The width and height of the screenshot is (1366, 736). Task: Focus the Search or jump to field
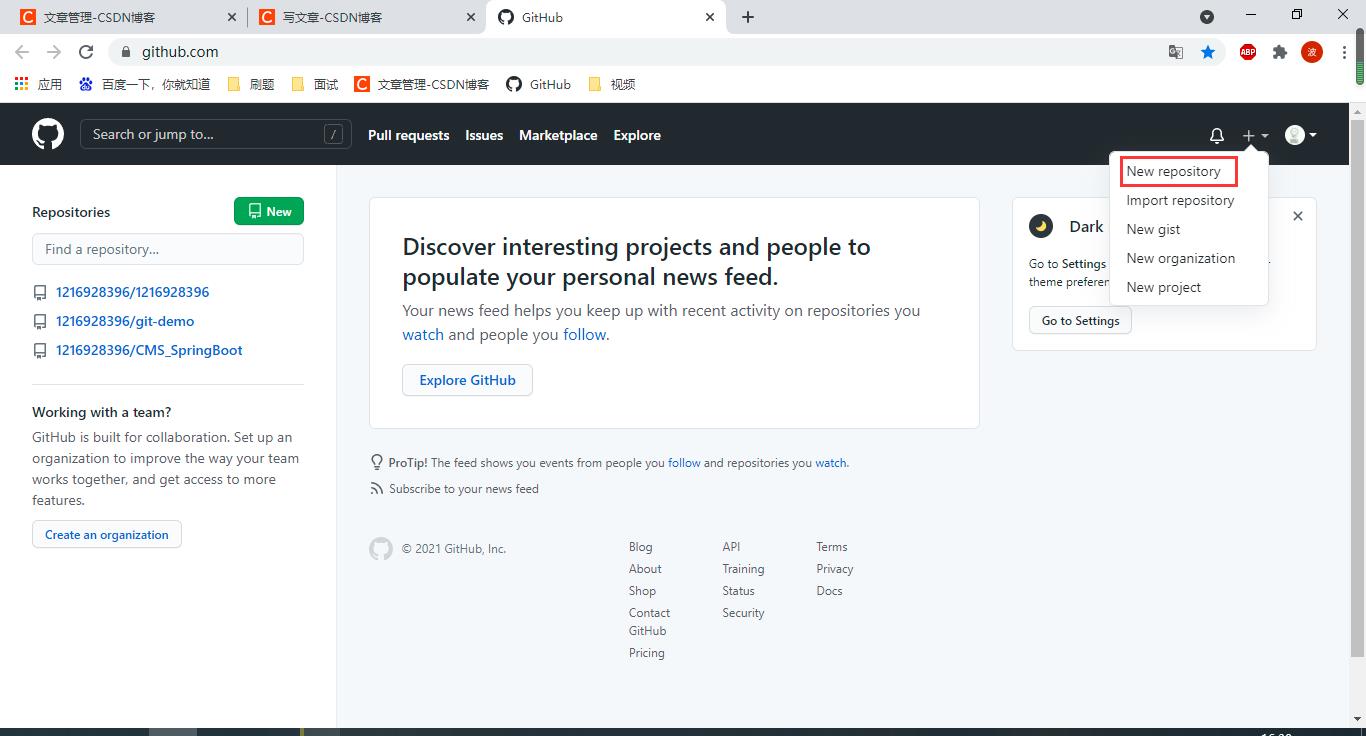coord(215,134)
